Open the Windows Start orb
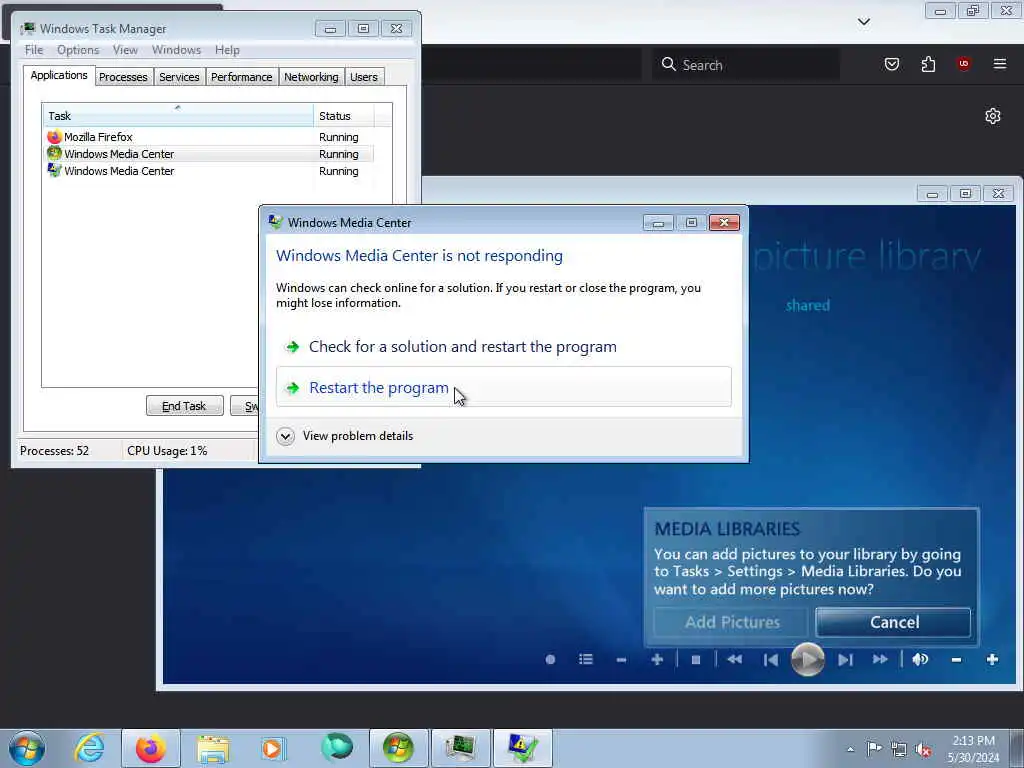 [x=27, y=748]
